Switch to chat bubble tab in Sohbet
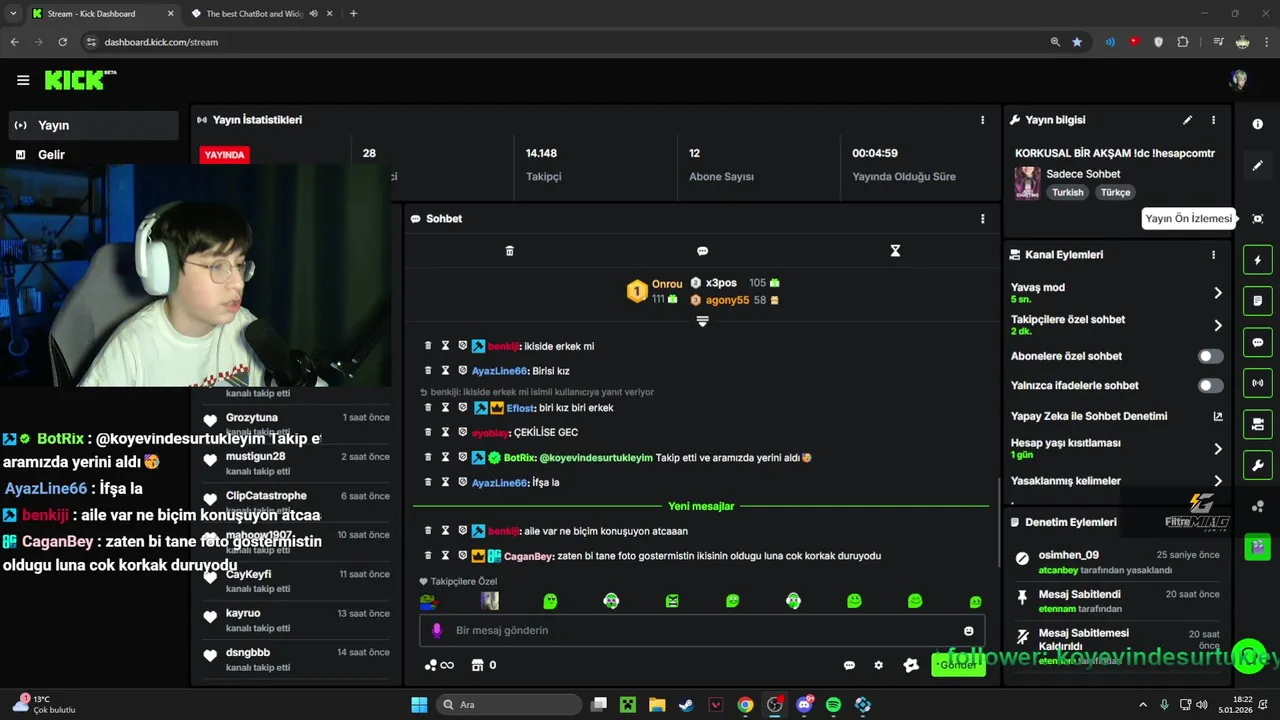The image size is (1280, 720). 702,251
